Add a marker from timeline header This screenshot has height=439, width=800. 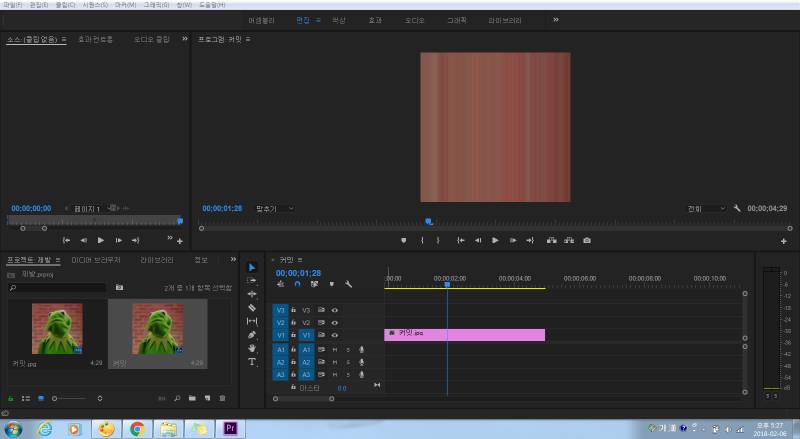(332, 284)
